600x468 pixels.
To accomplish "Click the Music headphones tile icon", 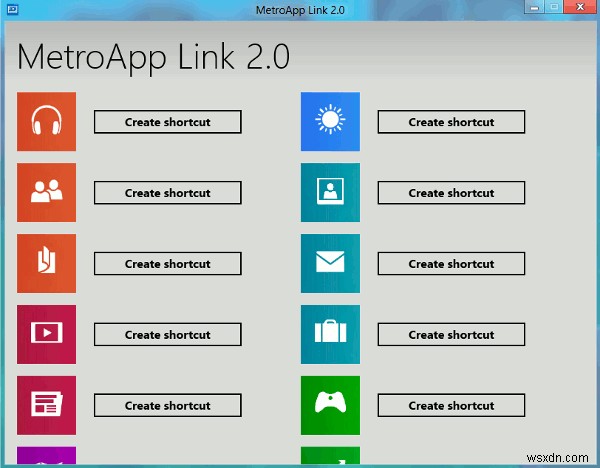I will click(46, 121).
